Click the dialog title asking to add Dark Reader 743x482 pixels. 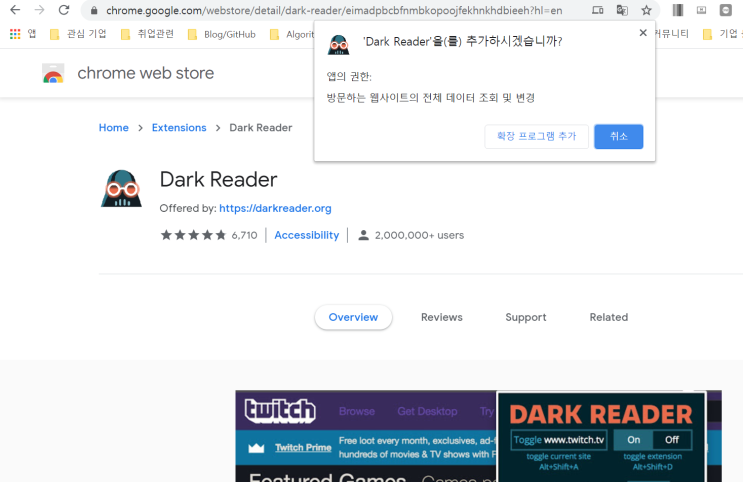tap(462, 42)
